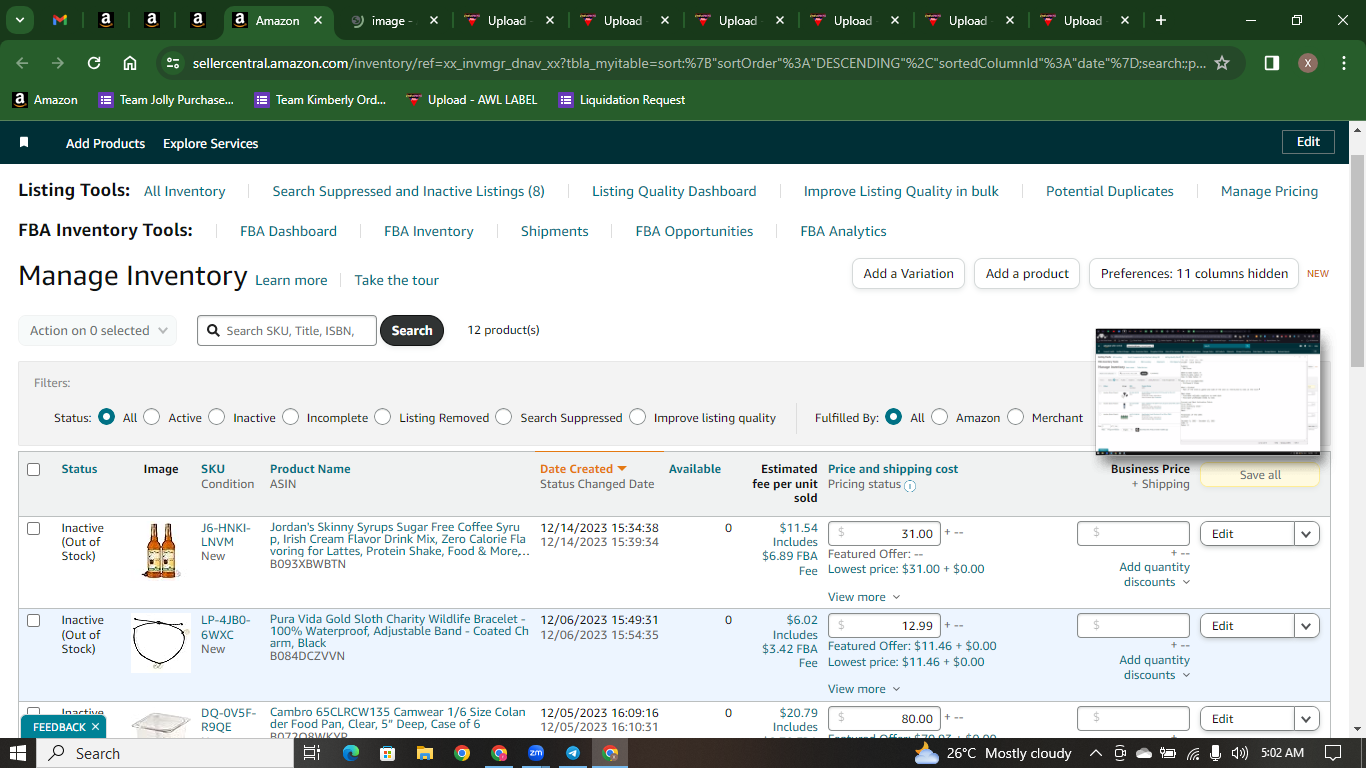
Task: Click the Add a Variation button
Action: click(908, 273)
